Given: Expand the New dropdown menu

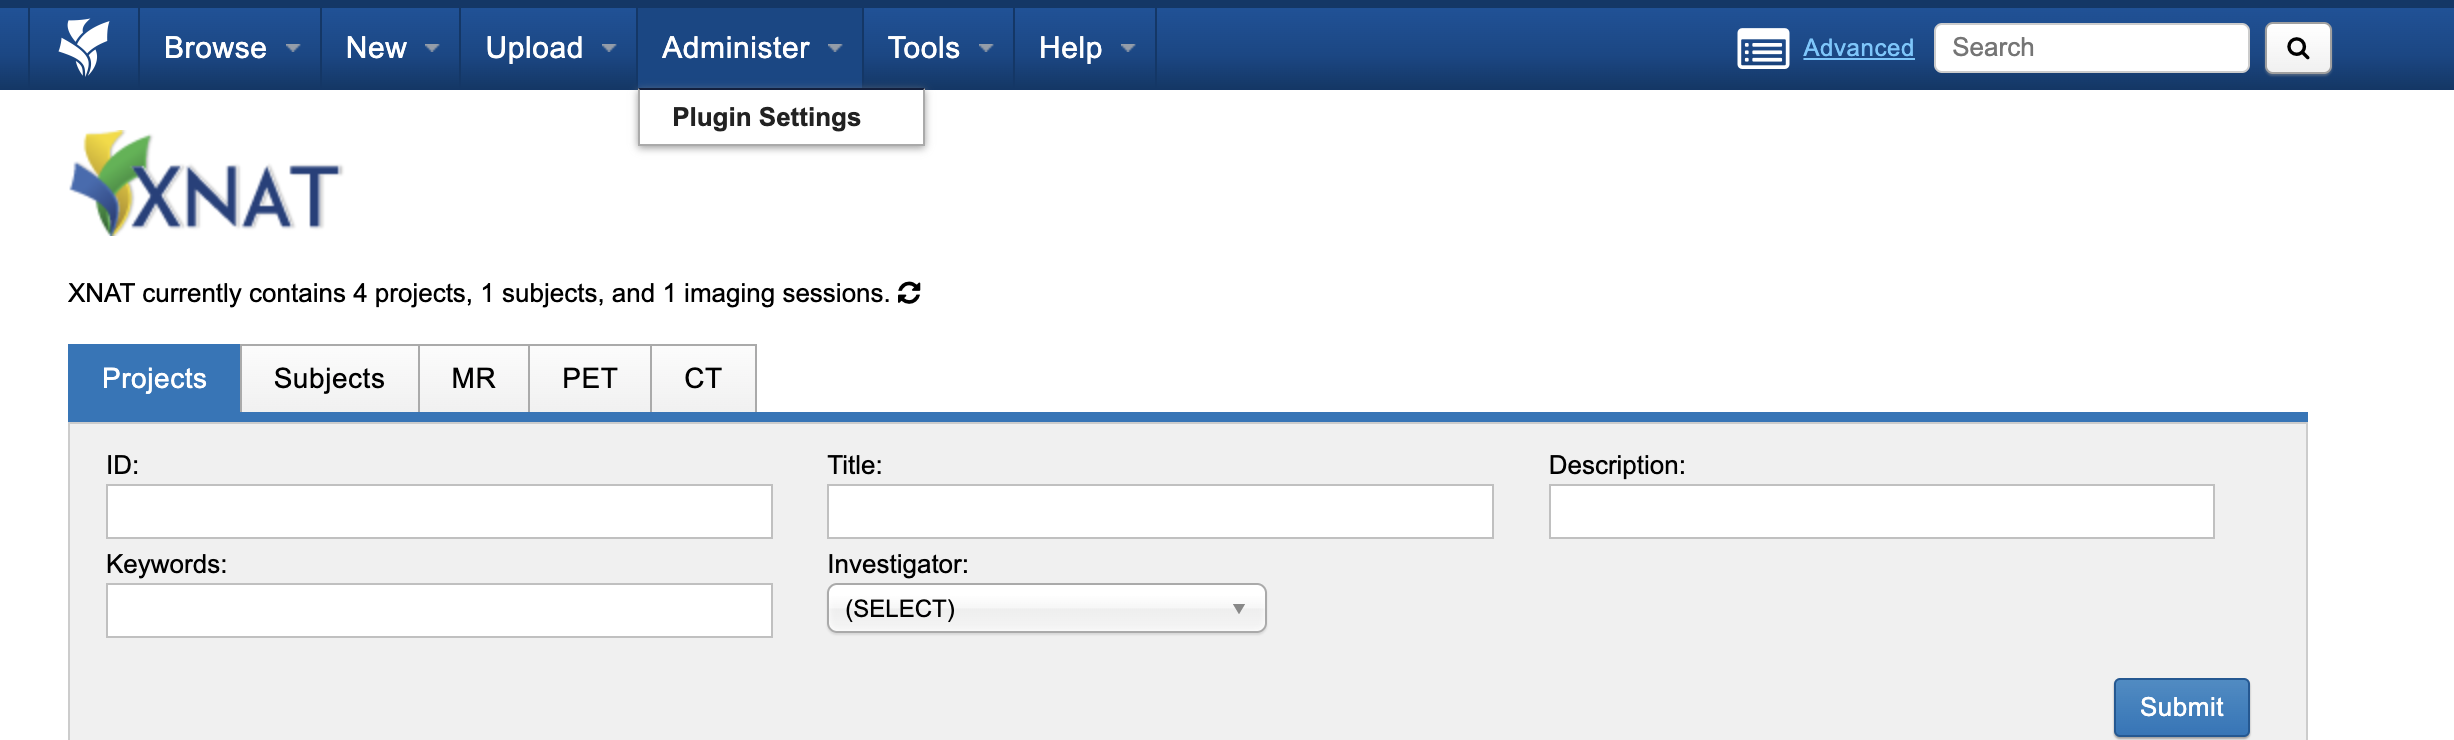Looking at the screenshot, I should [x=391, y=48].
